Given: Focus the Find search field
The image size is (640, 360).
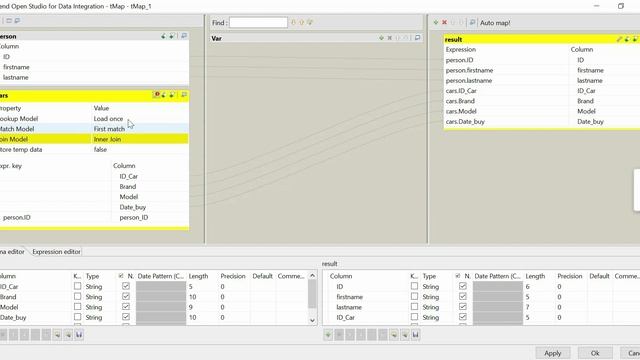Looking at the screenshot, I should click(x=258, y=23).
